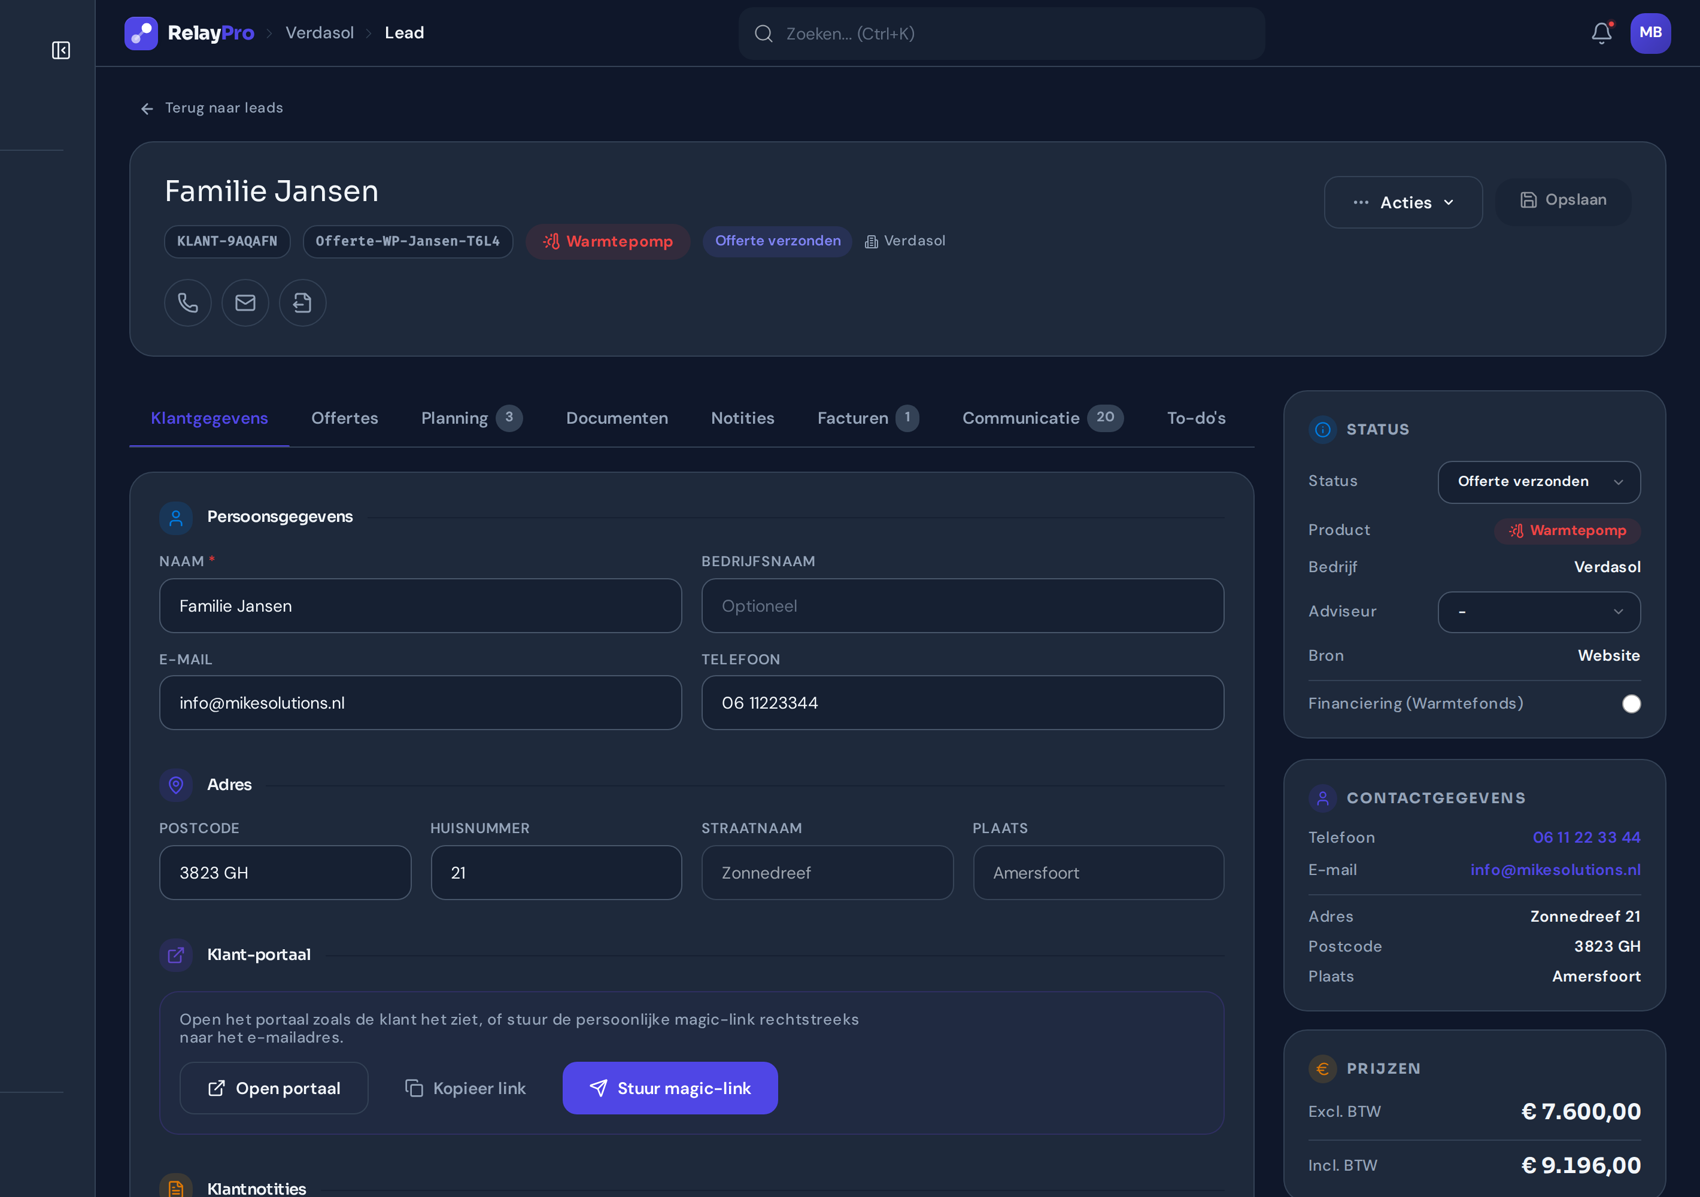Switch to the Offertes tab
This screenshot has height=1197, width=1700.
[344, 418]
